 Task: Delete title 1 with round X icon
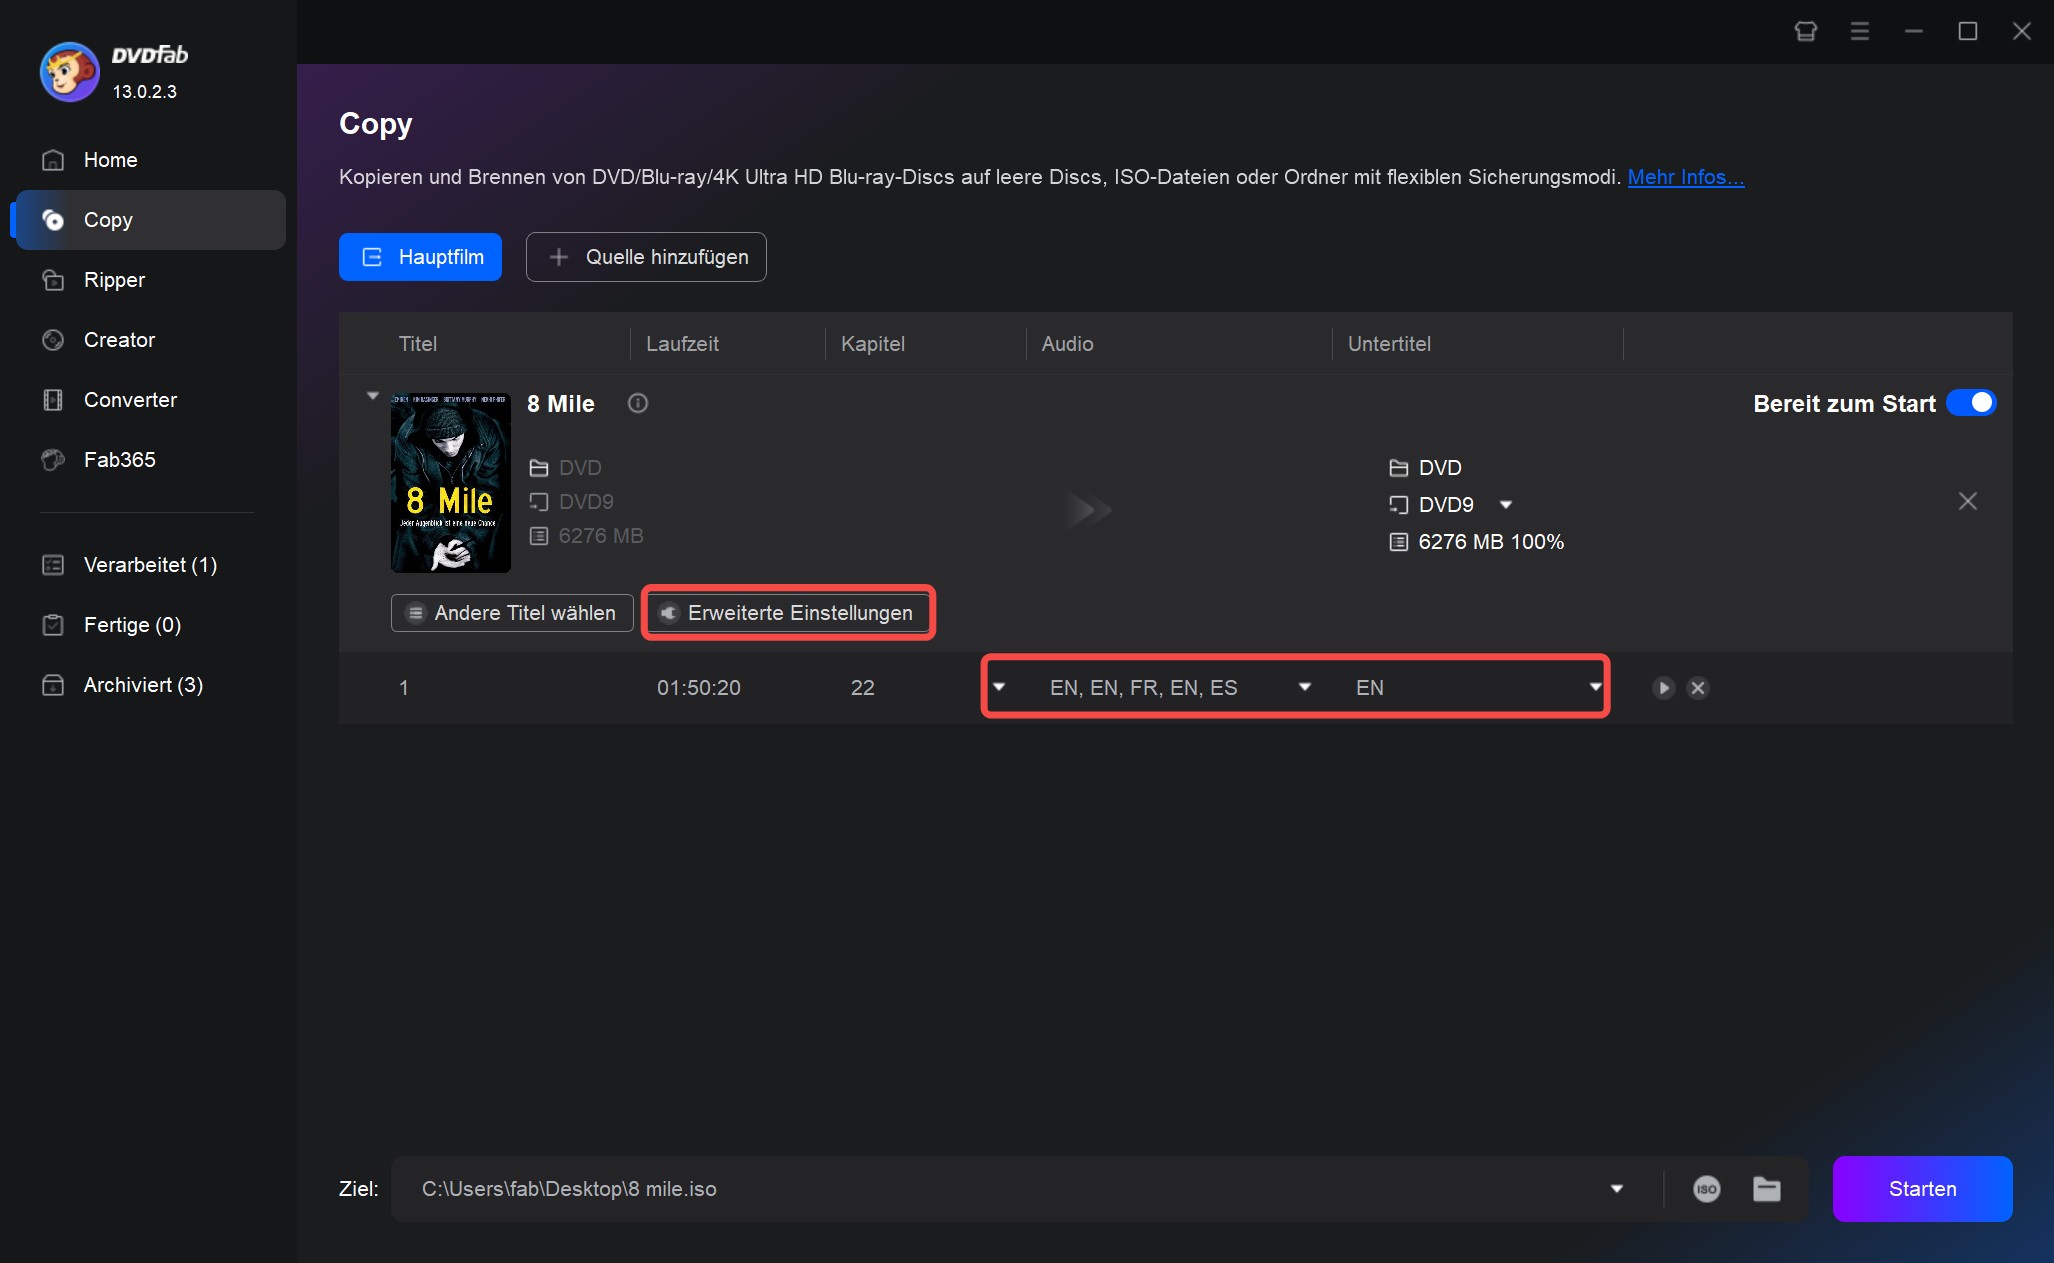click(1697, 688)
